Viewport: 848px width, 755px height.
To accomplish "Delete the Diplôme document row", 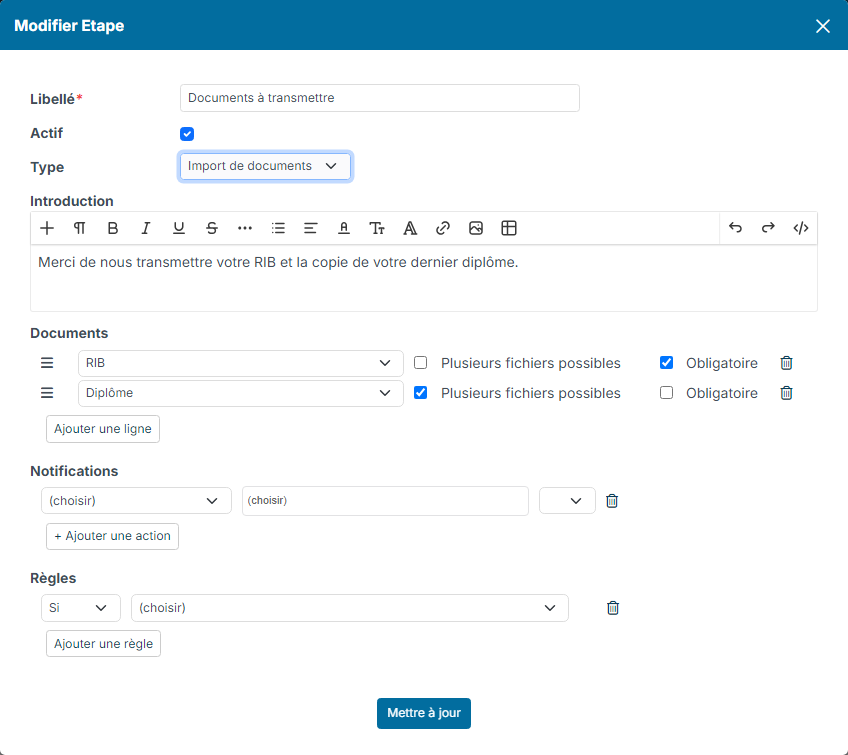I will pos(786,393).
